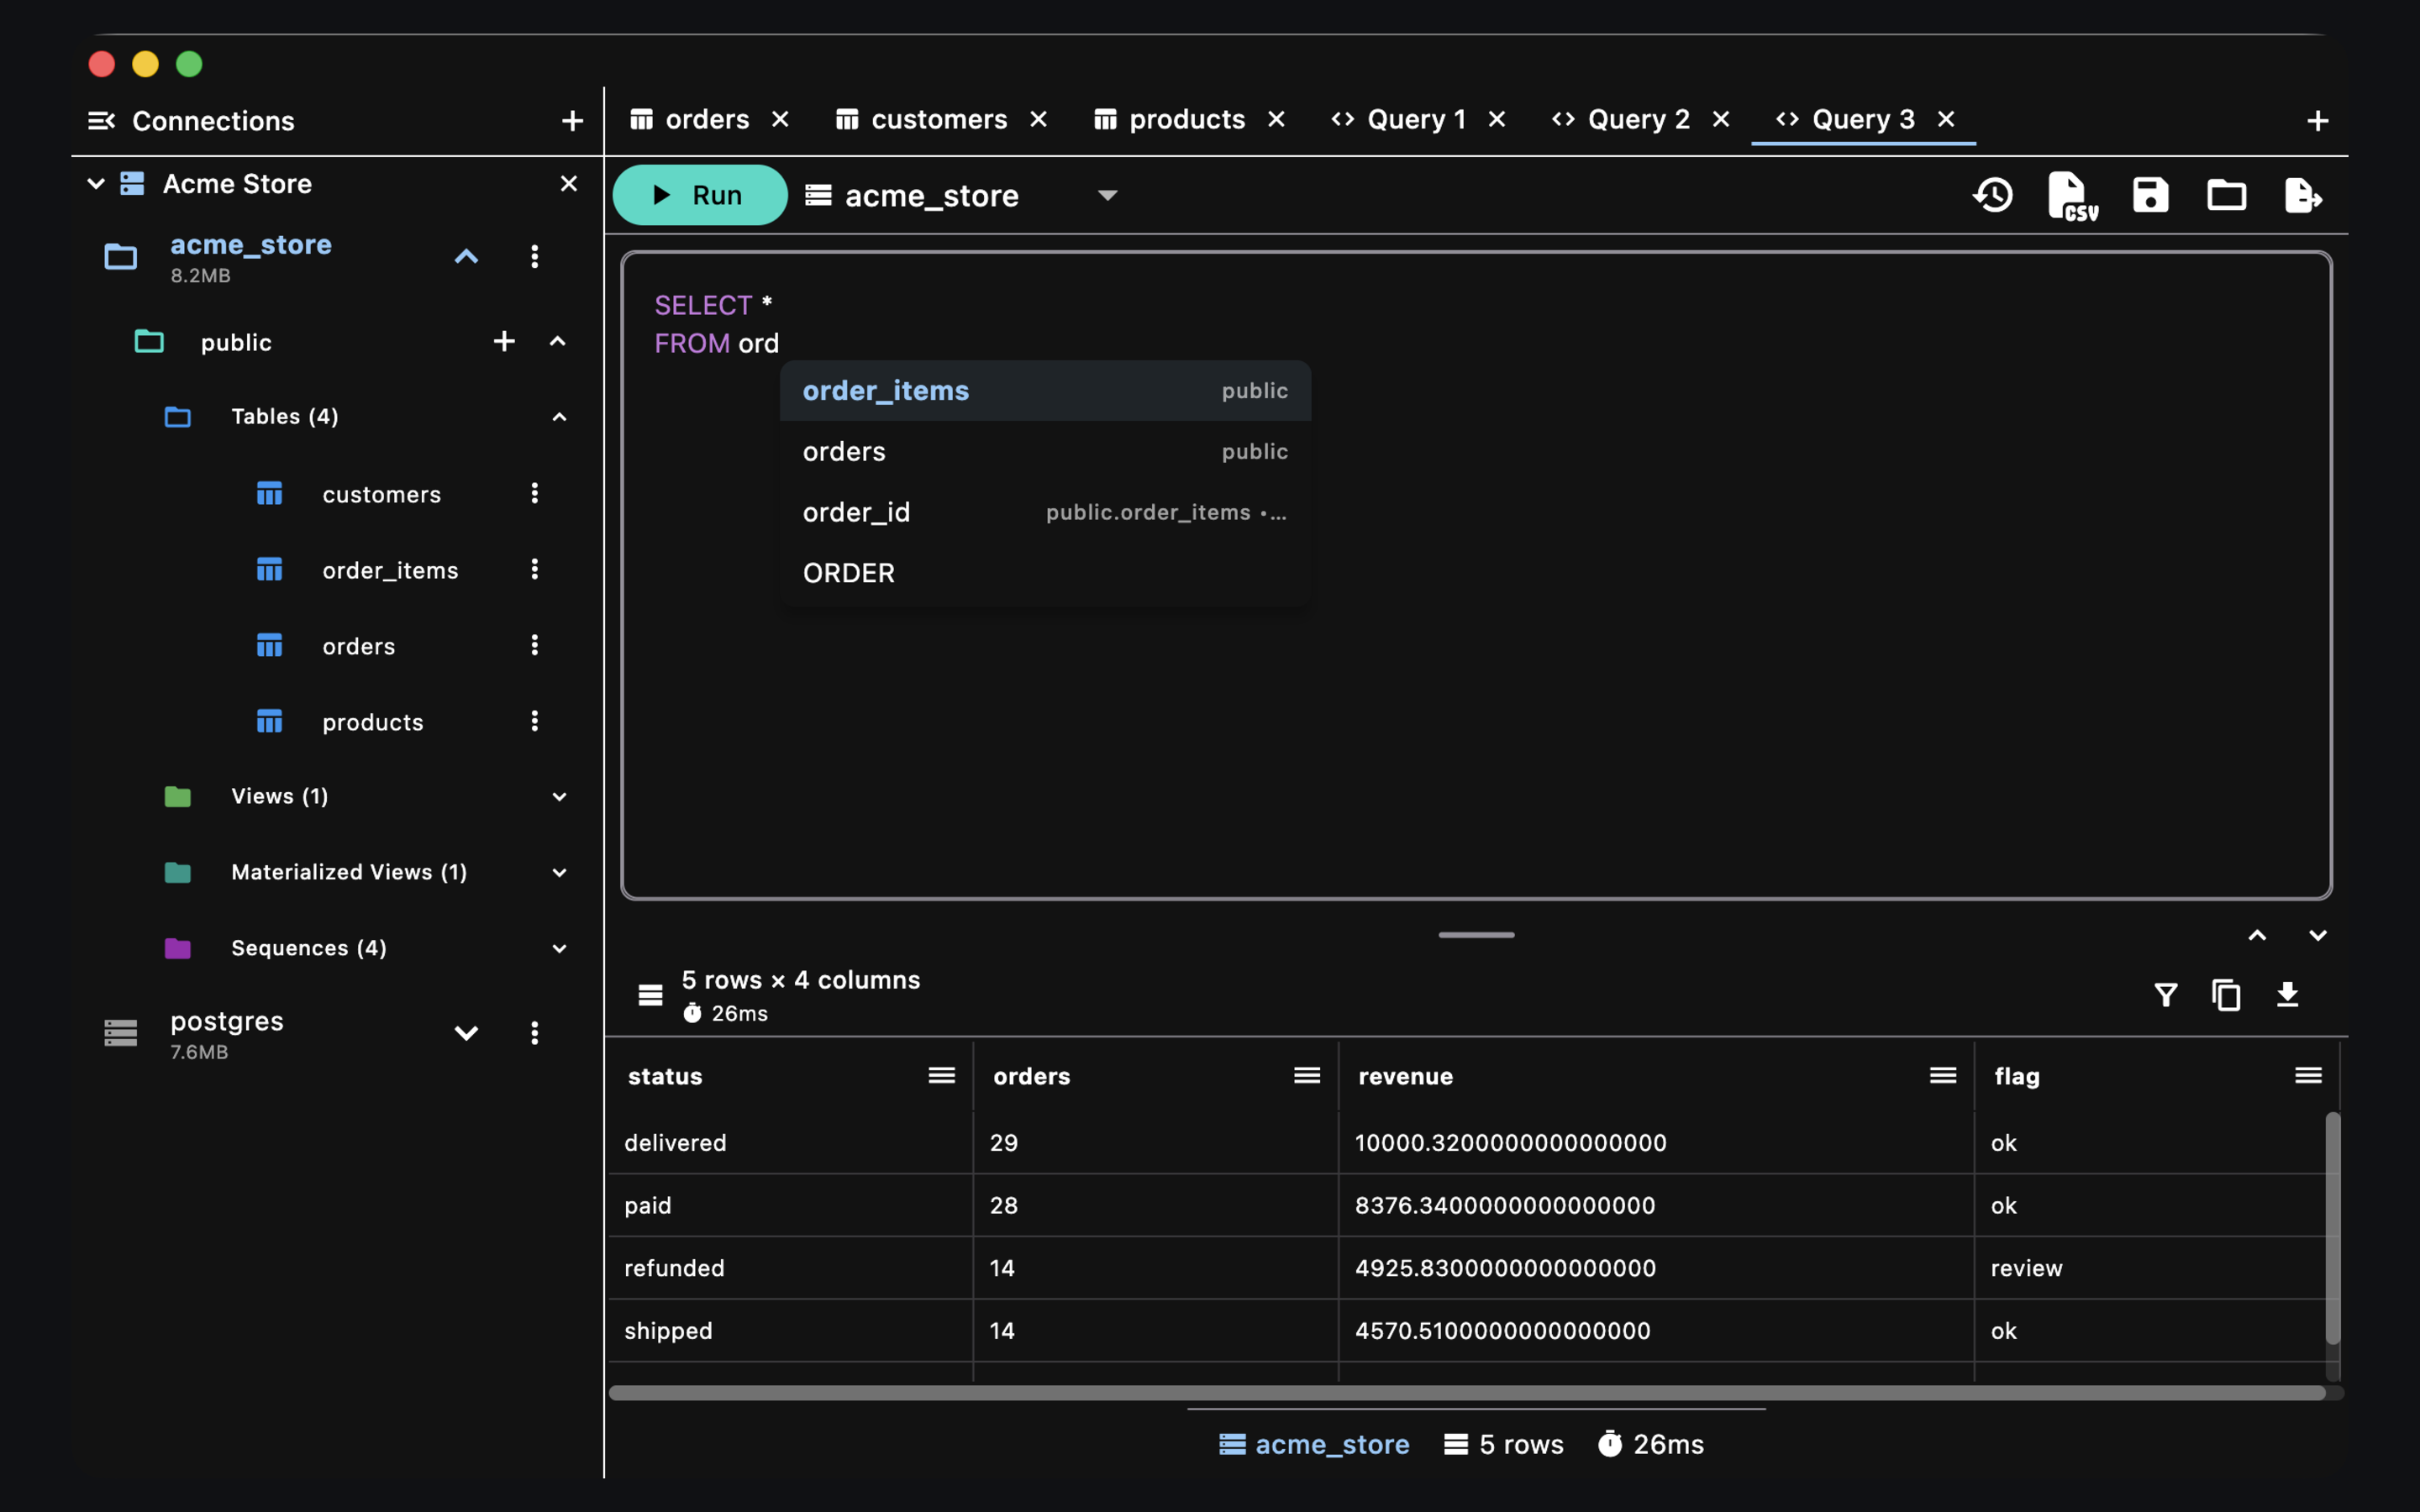Save the query with floppy disk icon
This screenshot has height=1512, width=2420.
tap(2150, 195)
